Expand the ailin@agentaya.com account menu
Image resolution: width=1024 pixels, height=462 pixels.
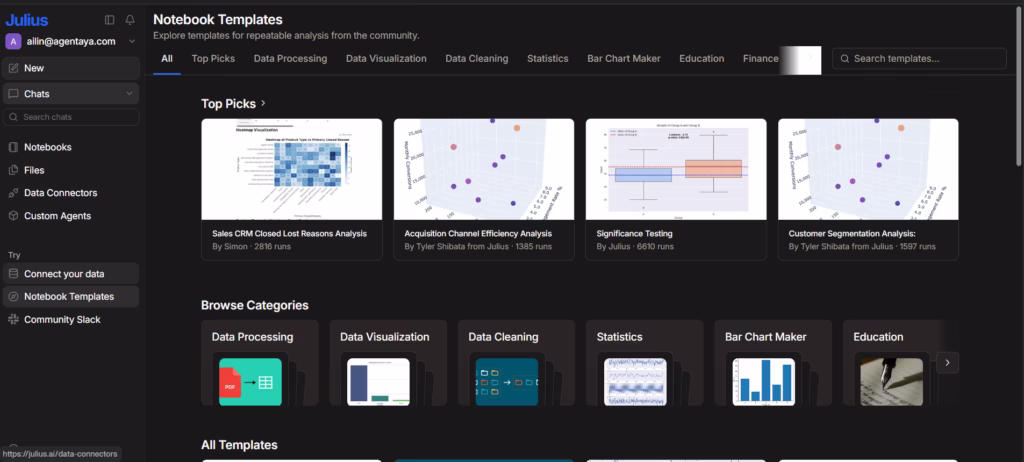pyautogui.click(x=132, y=41)
